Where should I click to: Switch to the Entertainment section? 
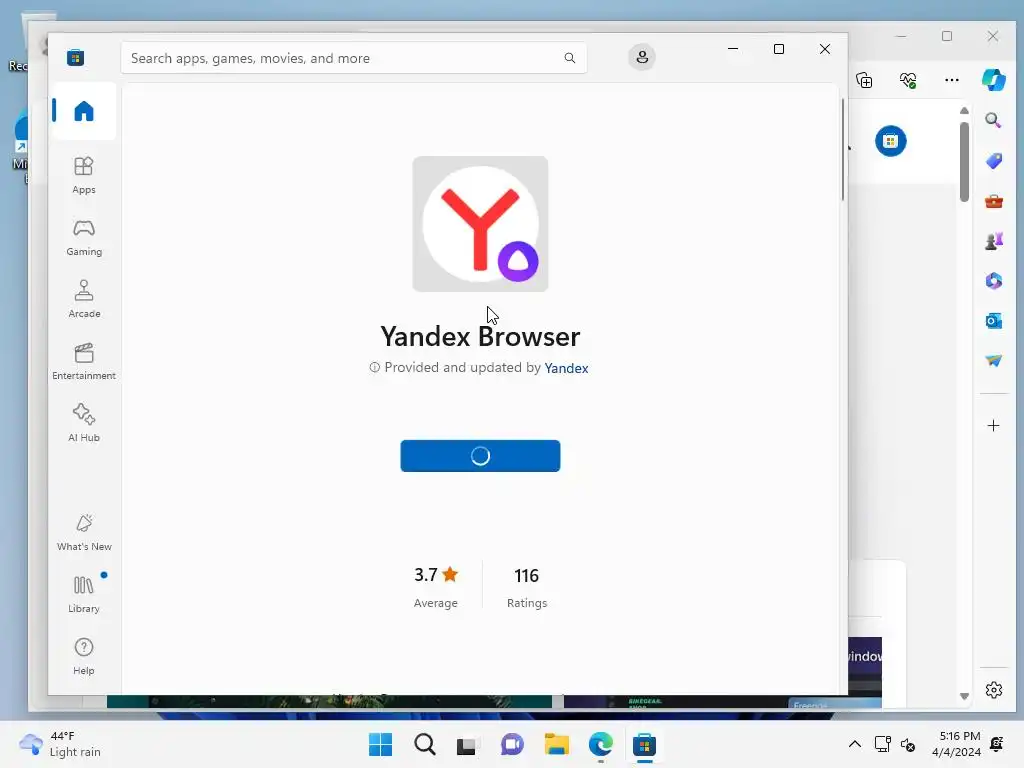[x=84, y=361]
